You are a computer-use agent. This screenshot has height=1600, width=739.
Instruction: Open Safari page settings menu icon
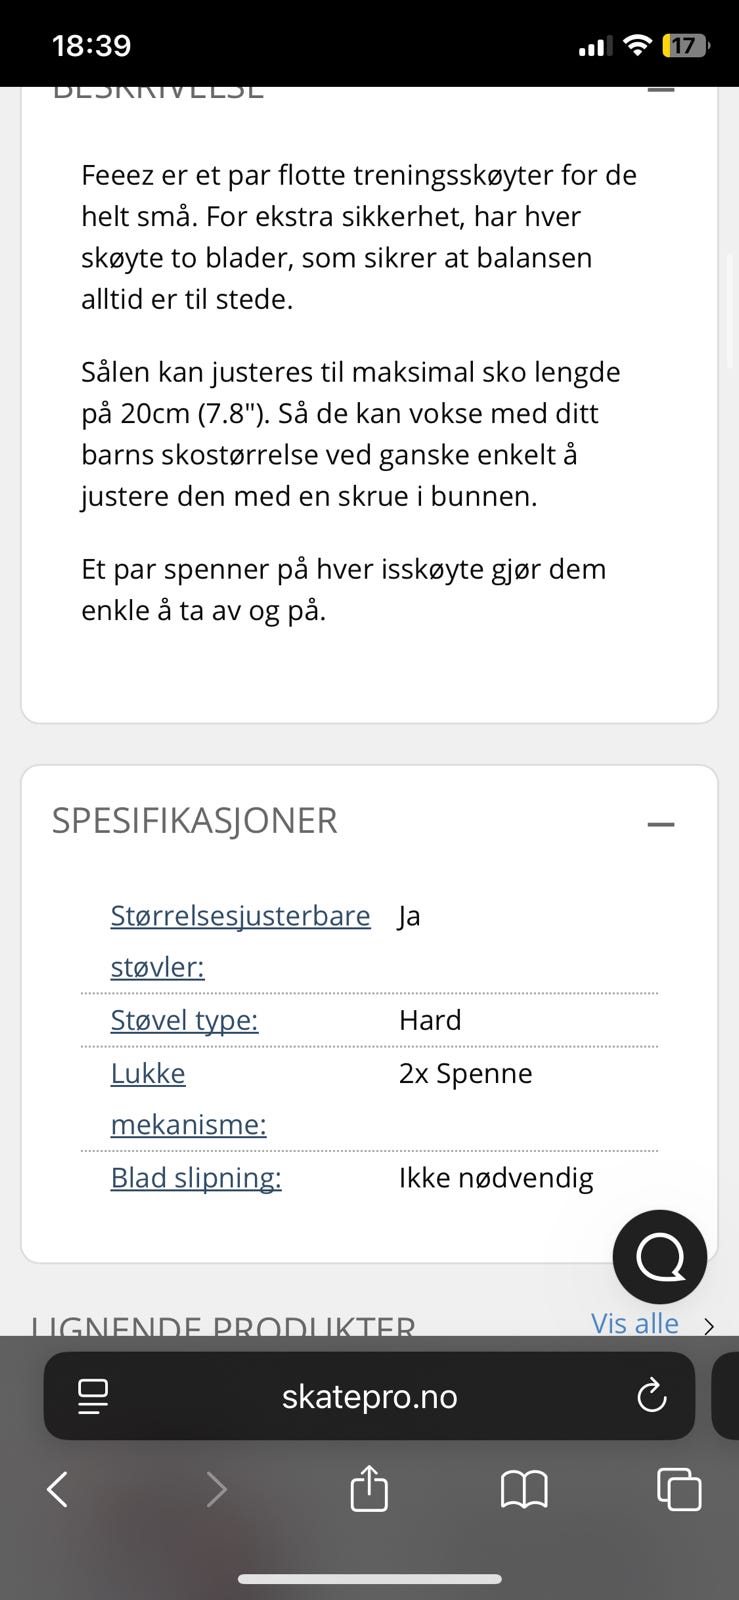click(x=93, y=1396)
